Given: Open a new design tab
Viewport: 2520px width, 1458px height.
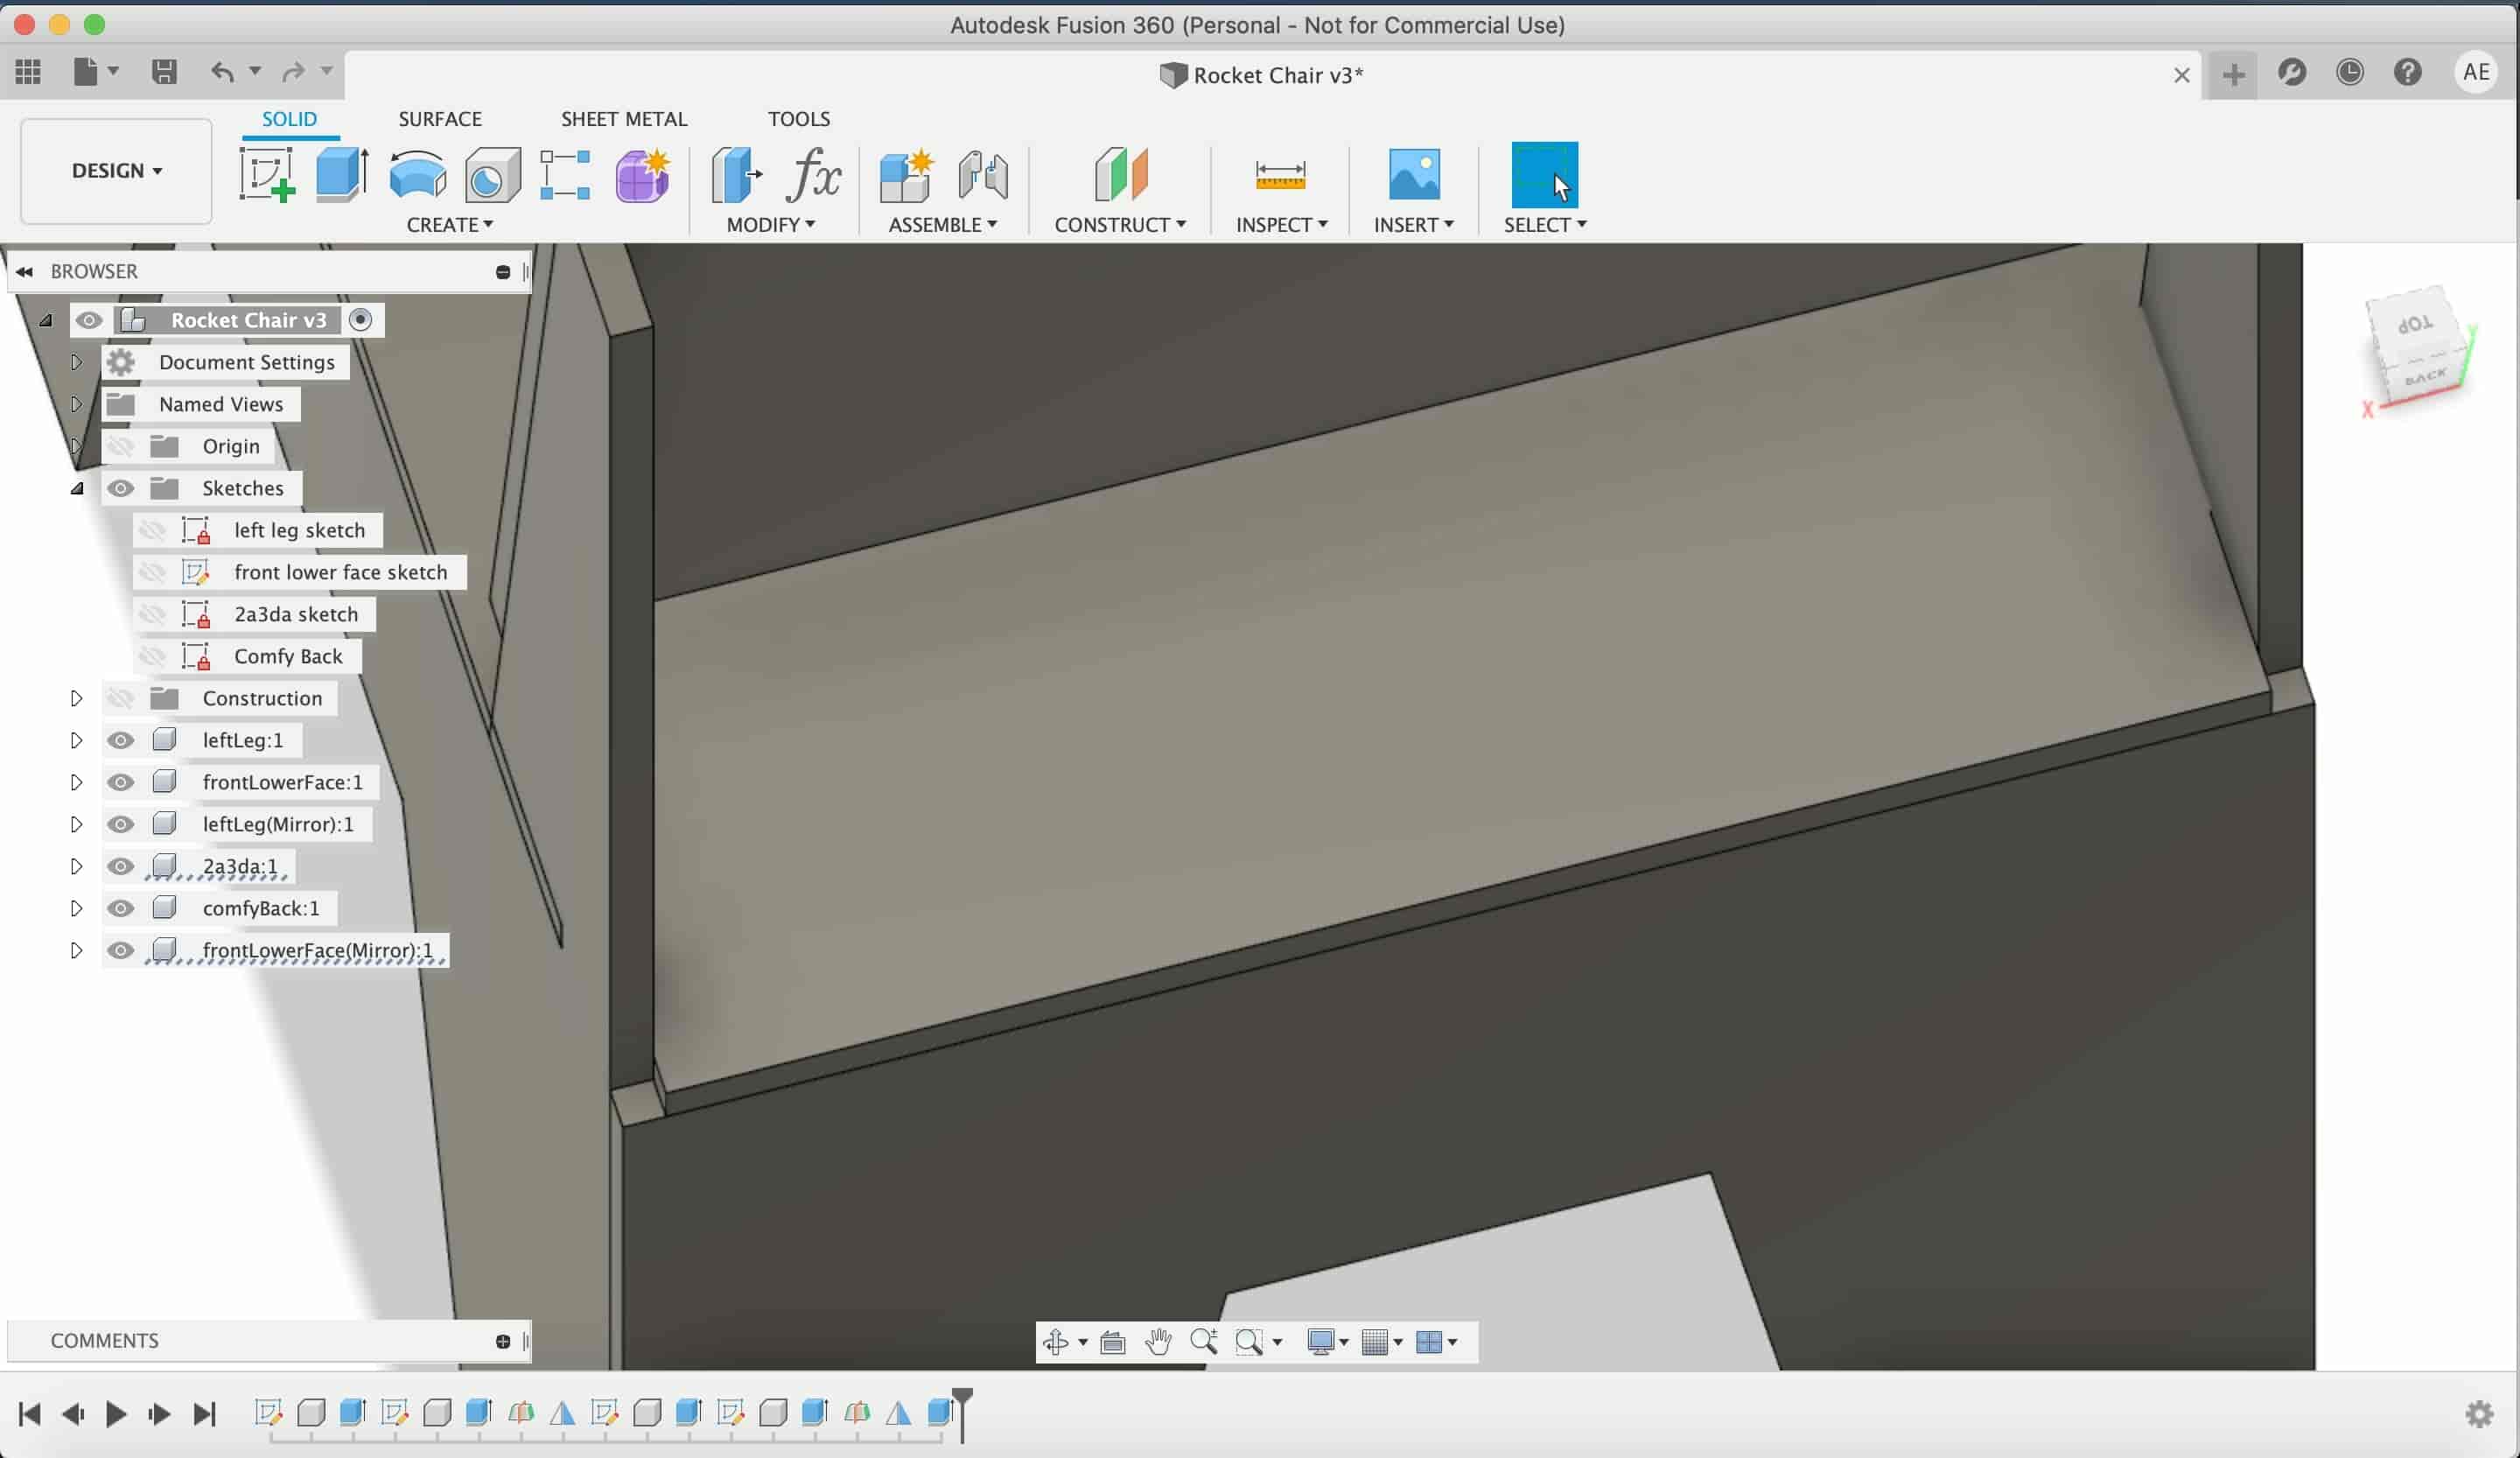Looking at the screenshot, I should click(x=2233, y=75).
